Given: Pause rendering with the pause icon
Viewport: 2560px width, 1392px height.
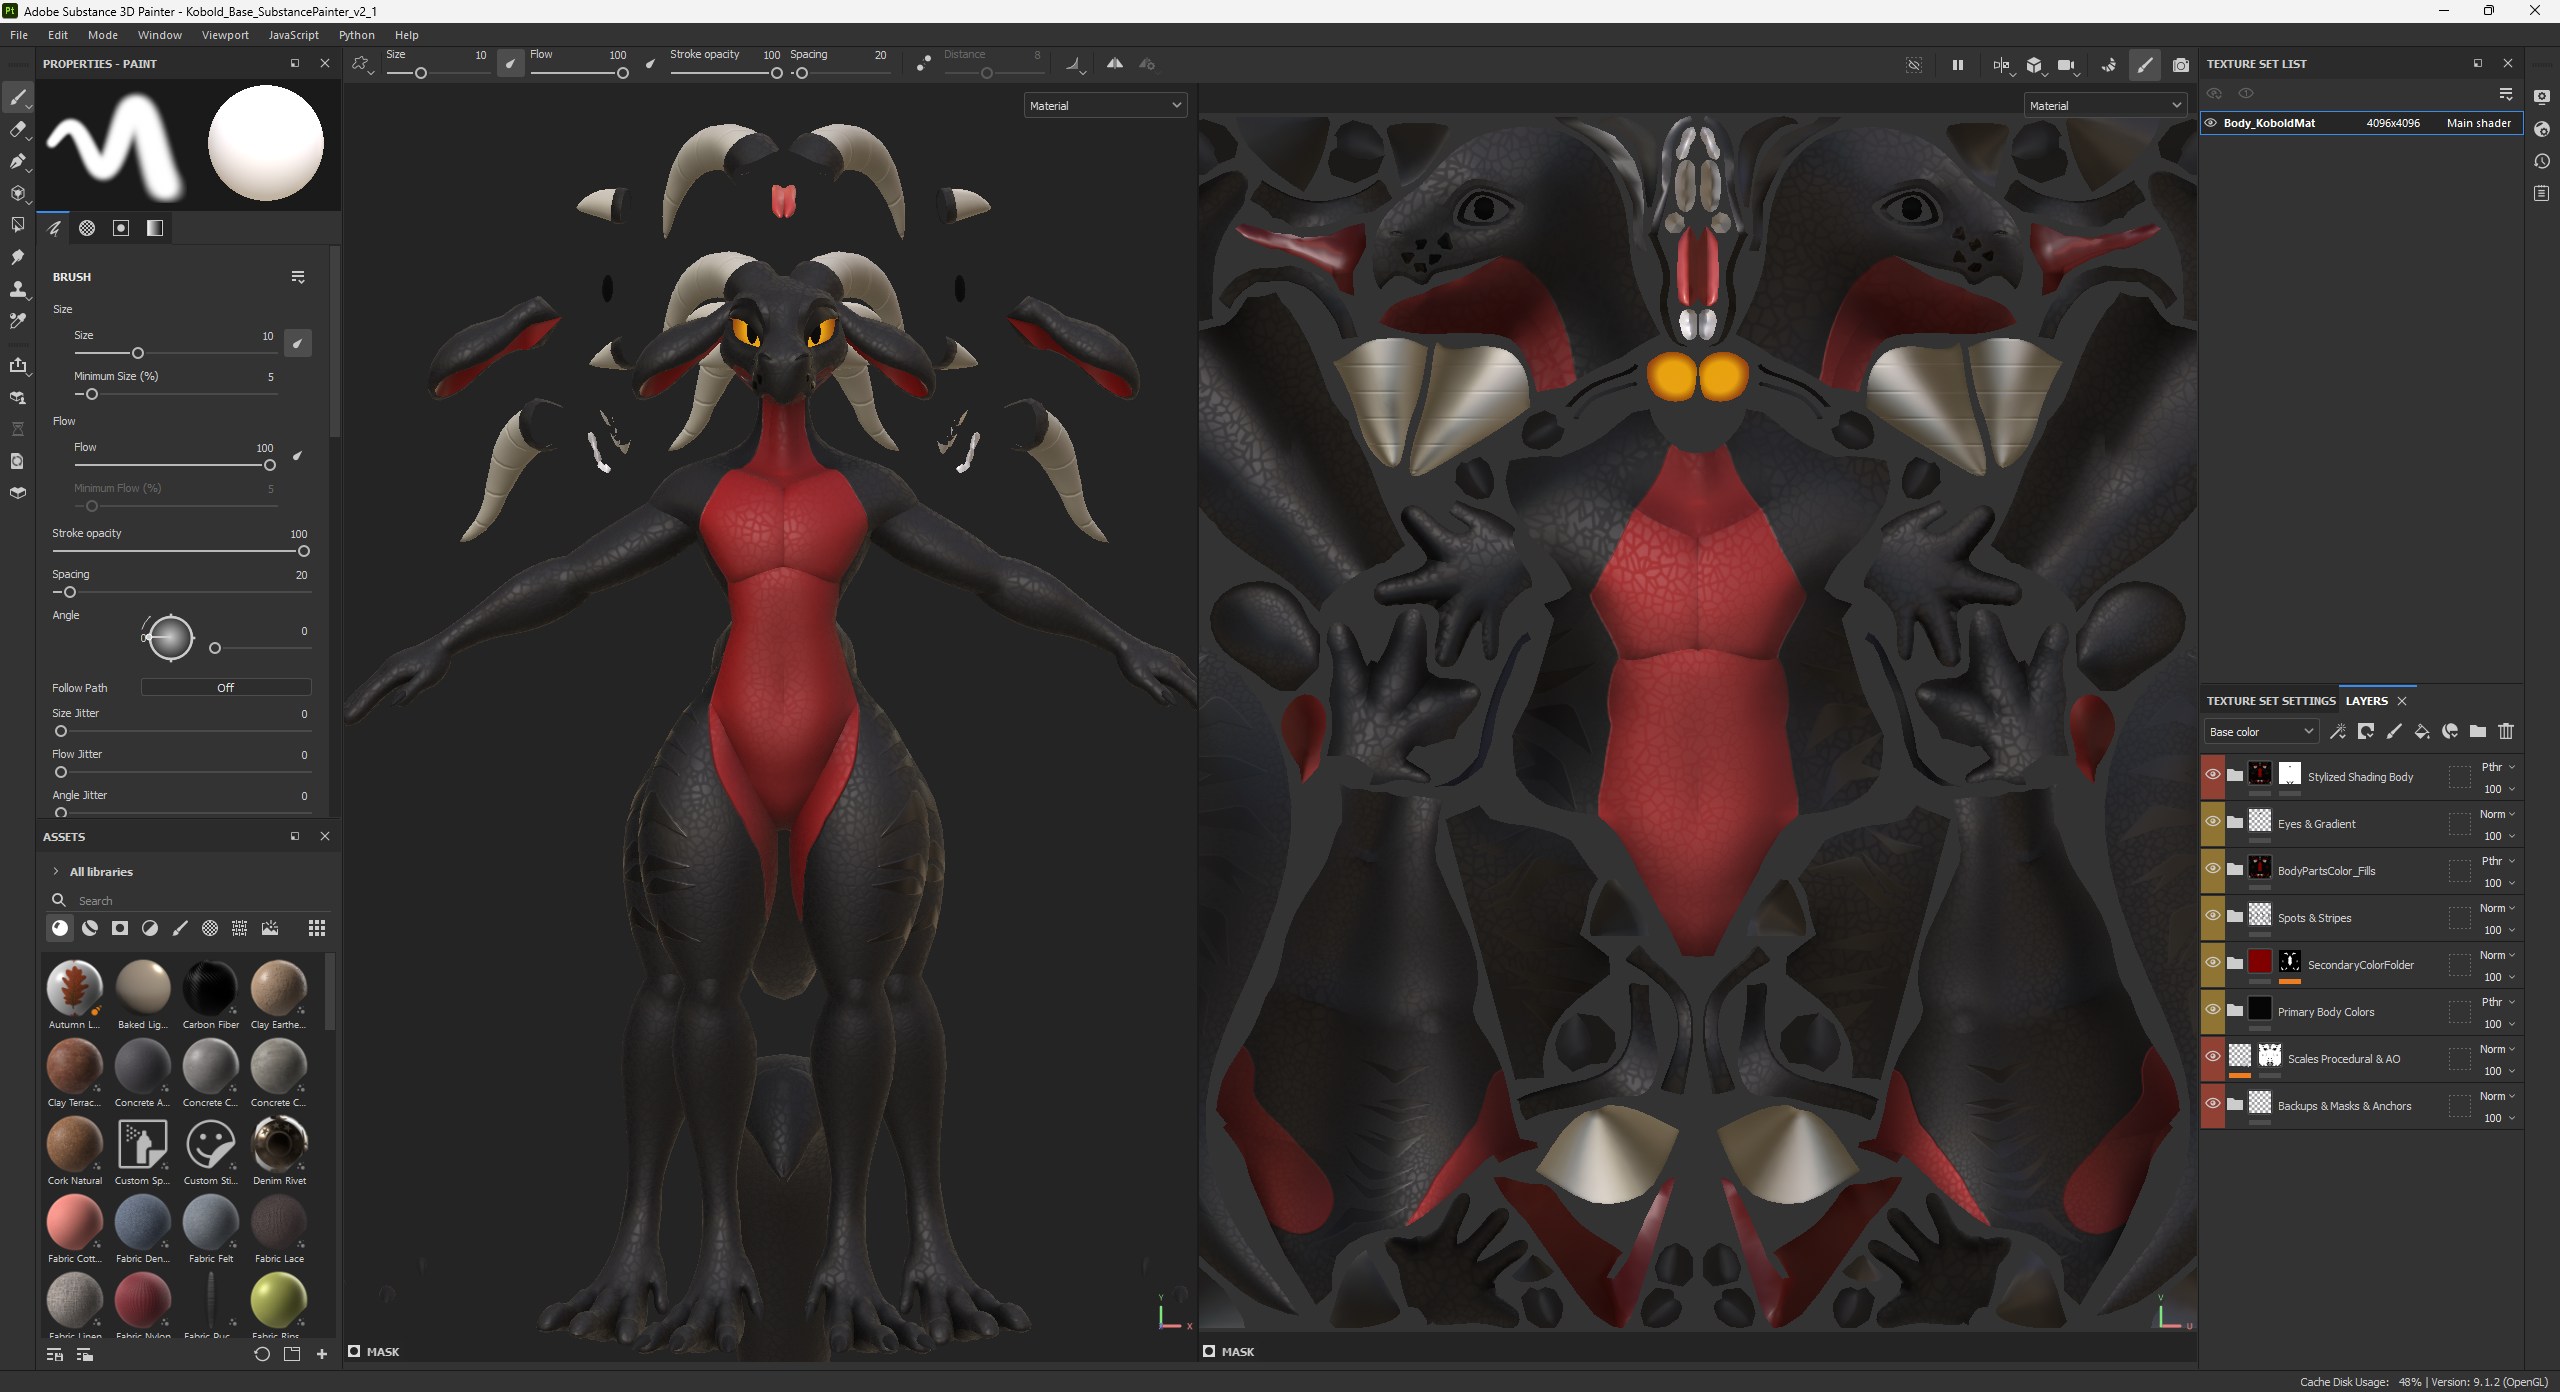Looking at the screenshot, I should (x=1957, y=65).
